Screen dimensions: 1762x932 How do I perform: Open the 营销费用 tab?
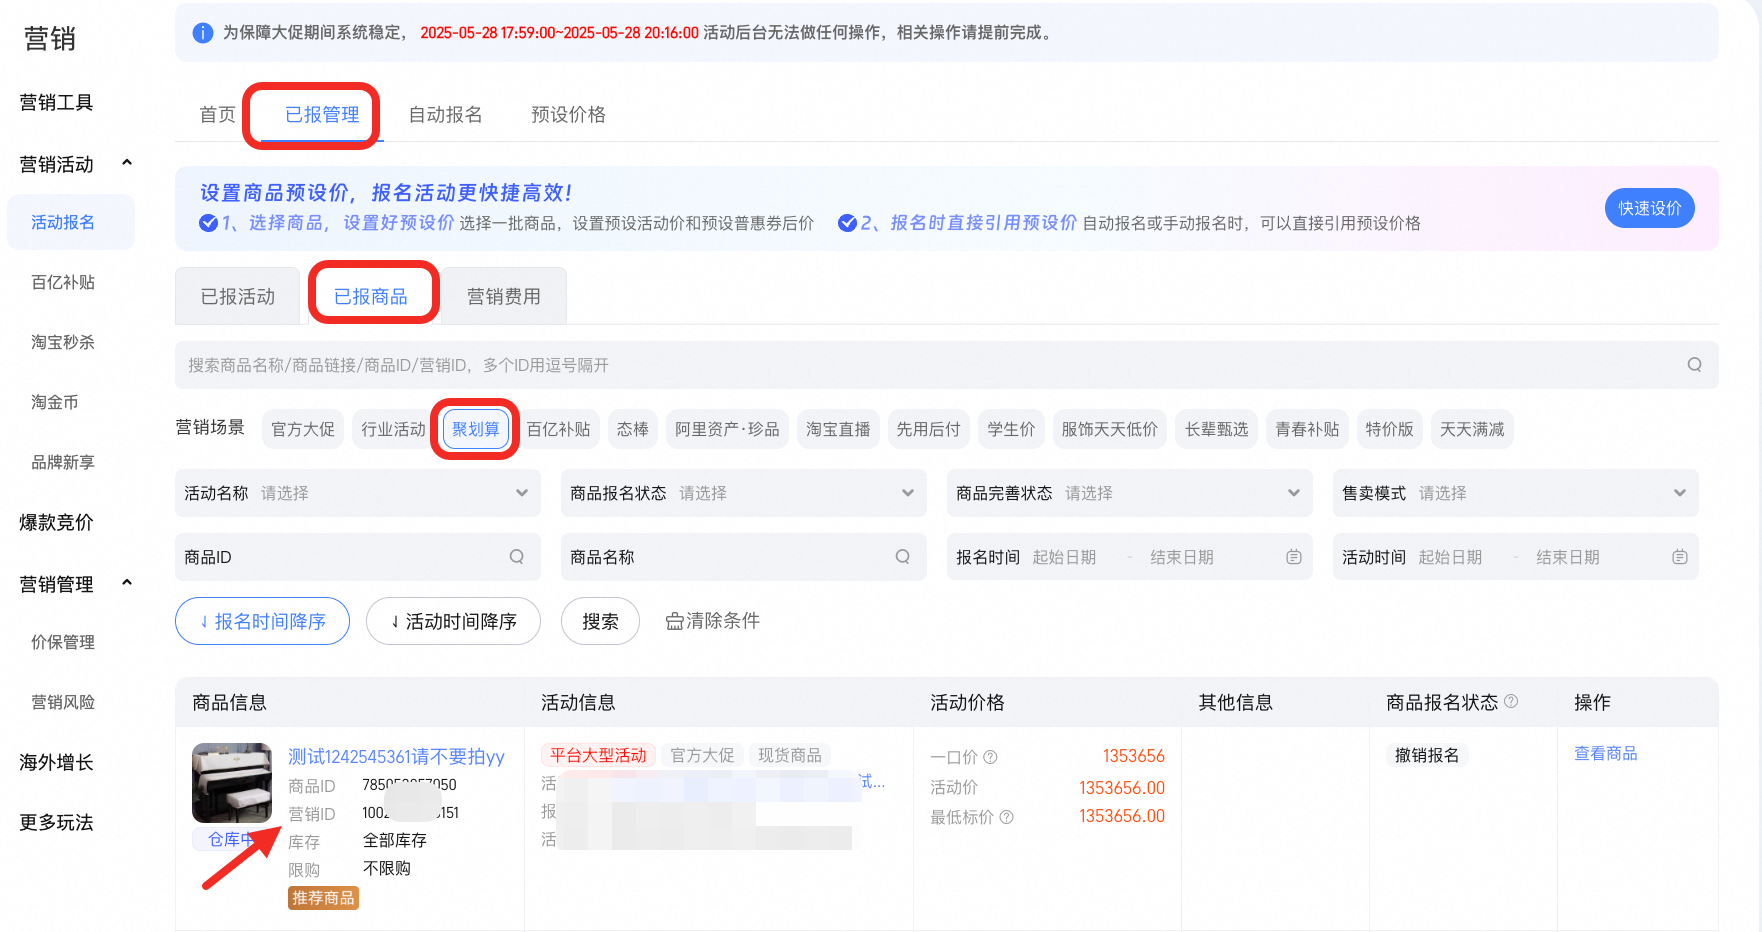(x=504, y=297)
